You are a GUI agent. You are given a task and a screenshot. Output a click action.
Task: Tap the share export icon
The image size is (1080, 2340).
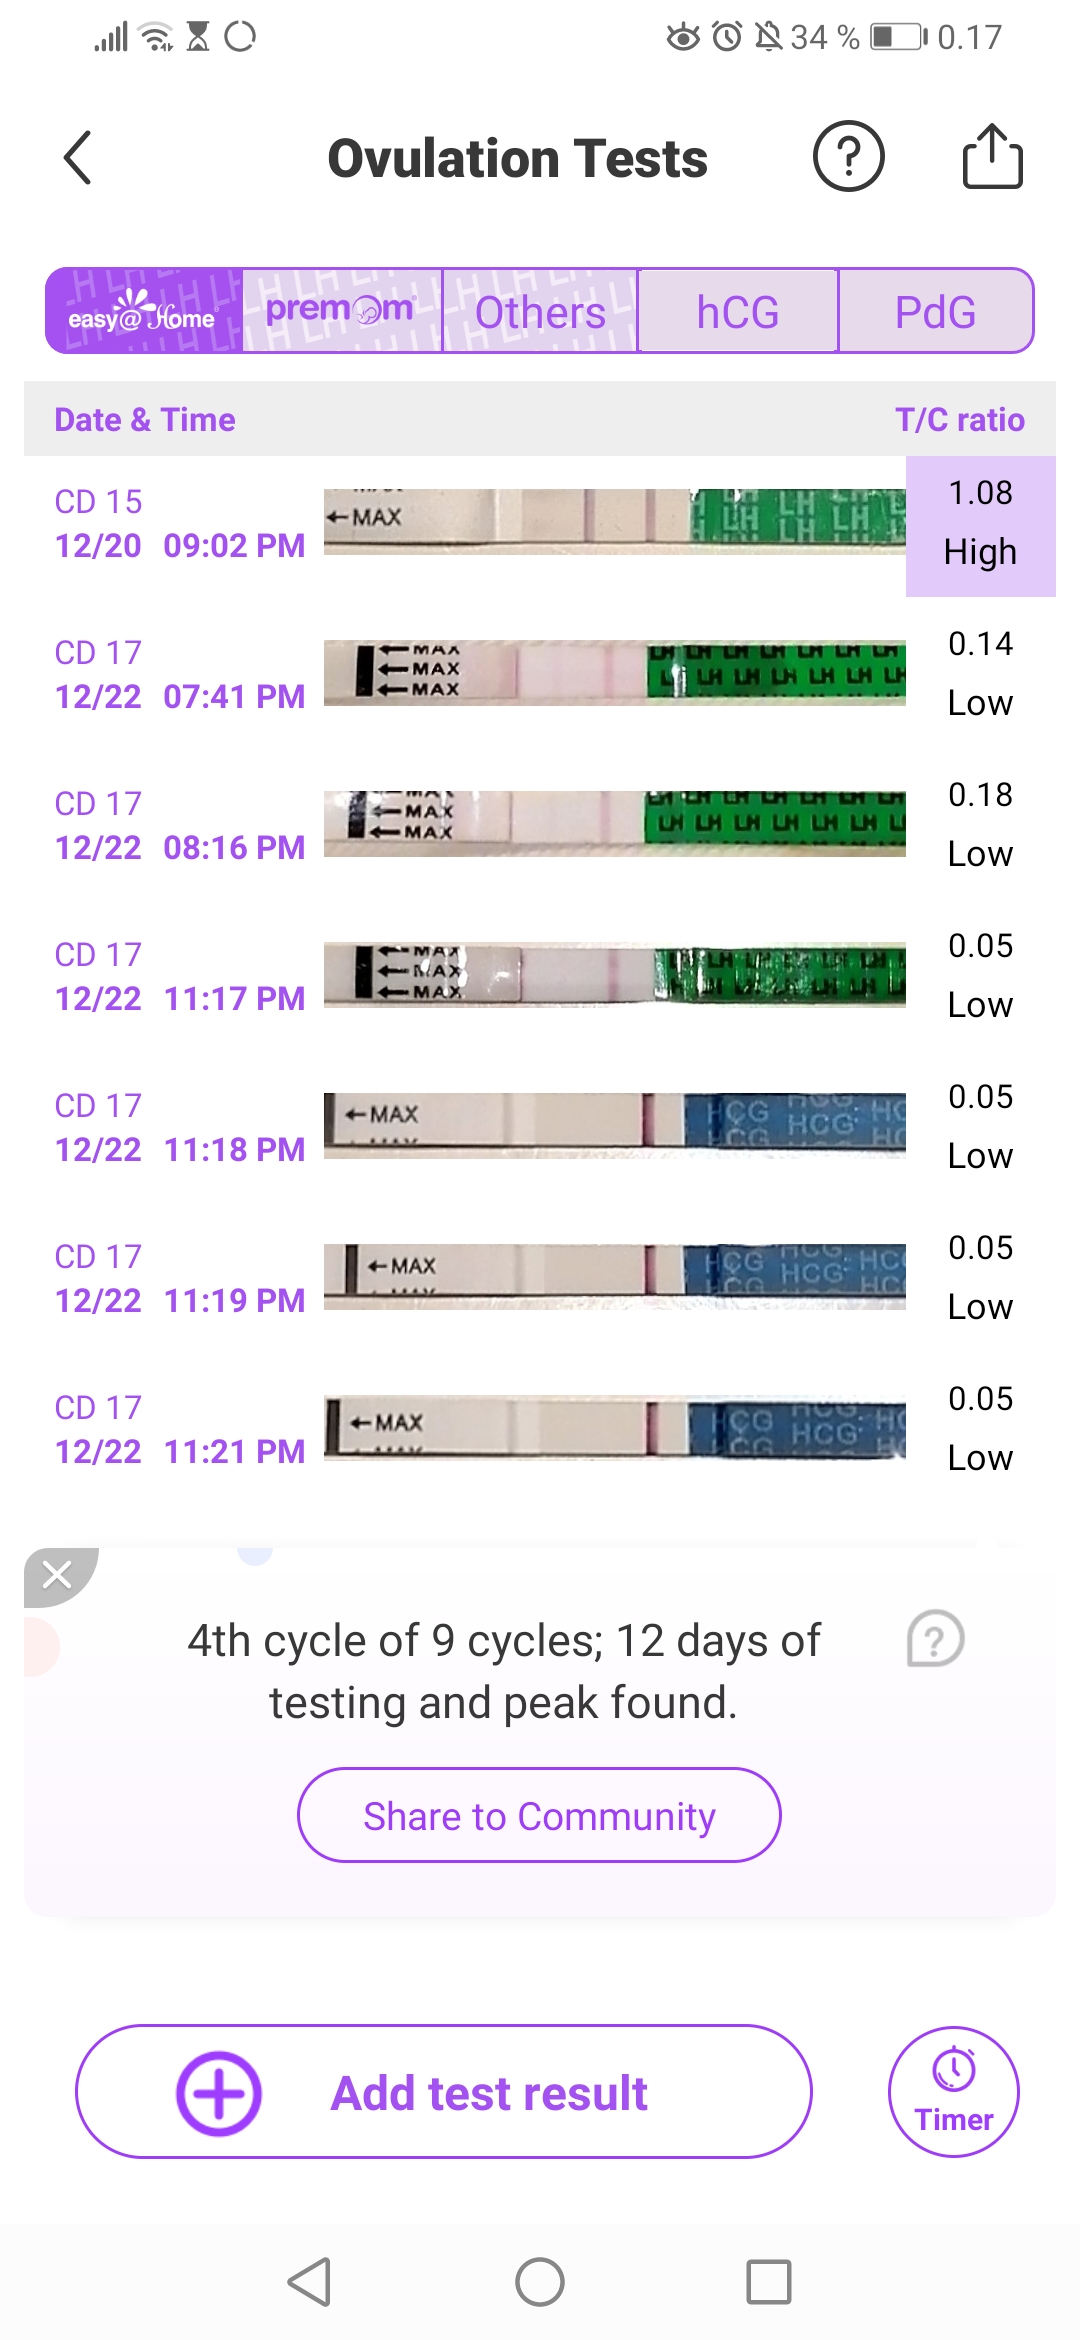pyautogui.click(x=992, y=157)
